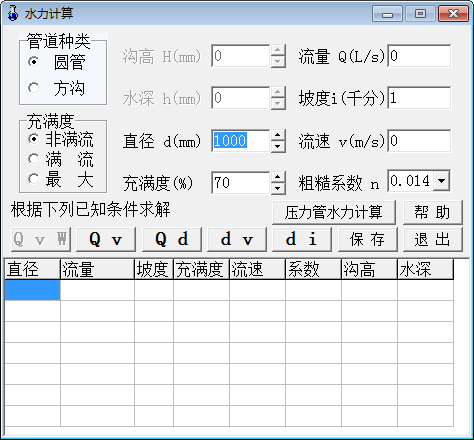
Task: Click the 充满度 column header in table
Action: click(x=201, y=269)
